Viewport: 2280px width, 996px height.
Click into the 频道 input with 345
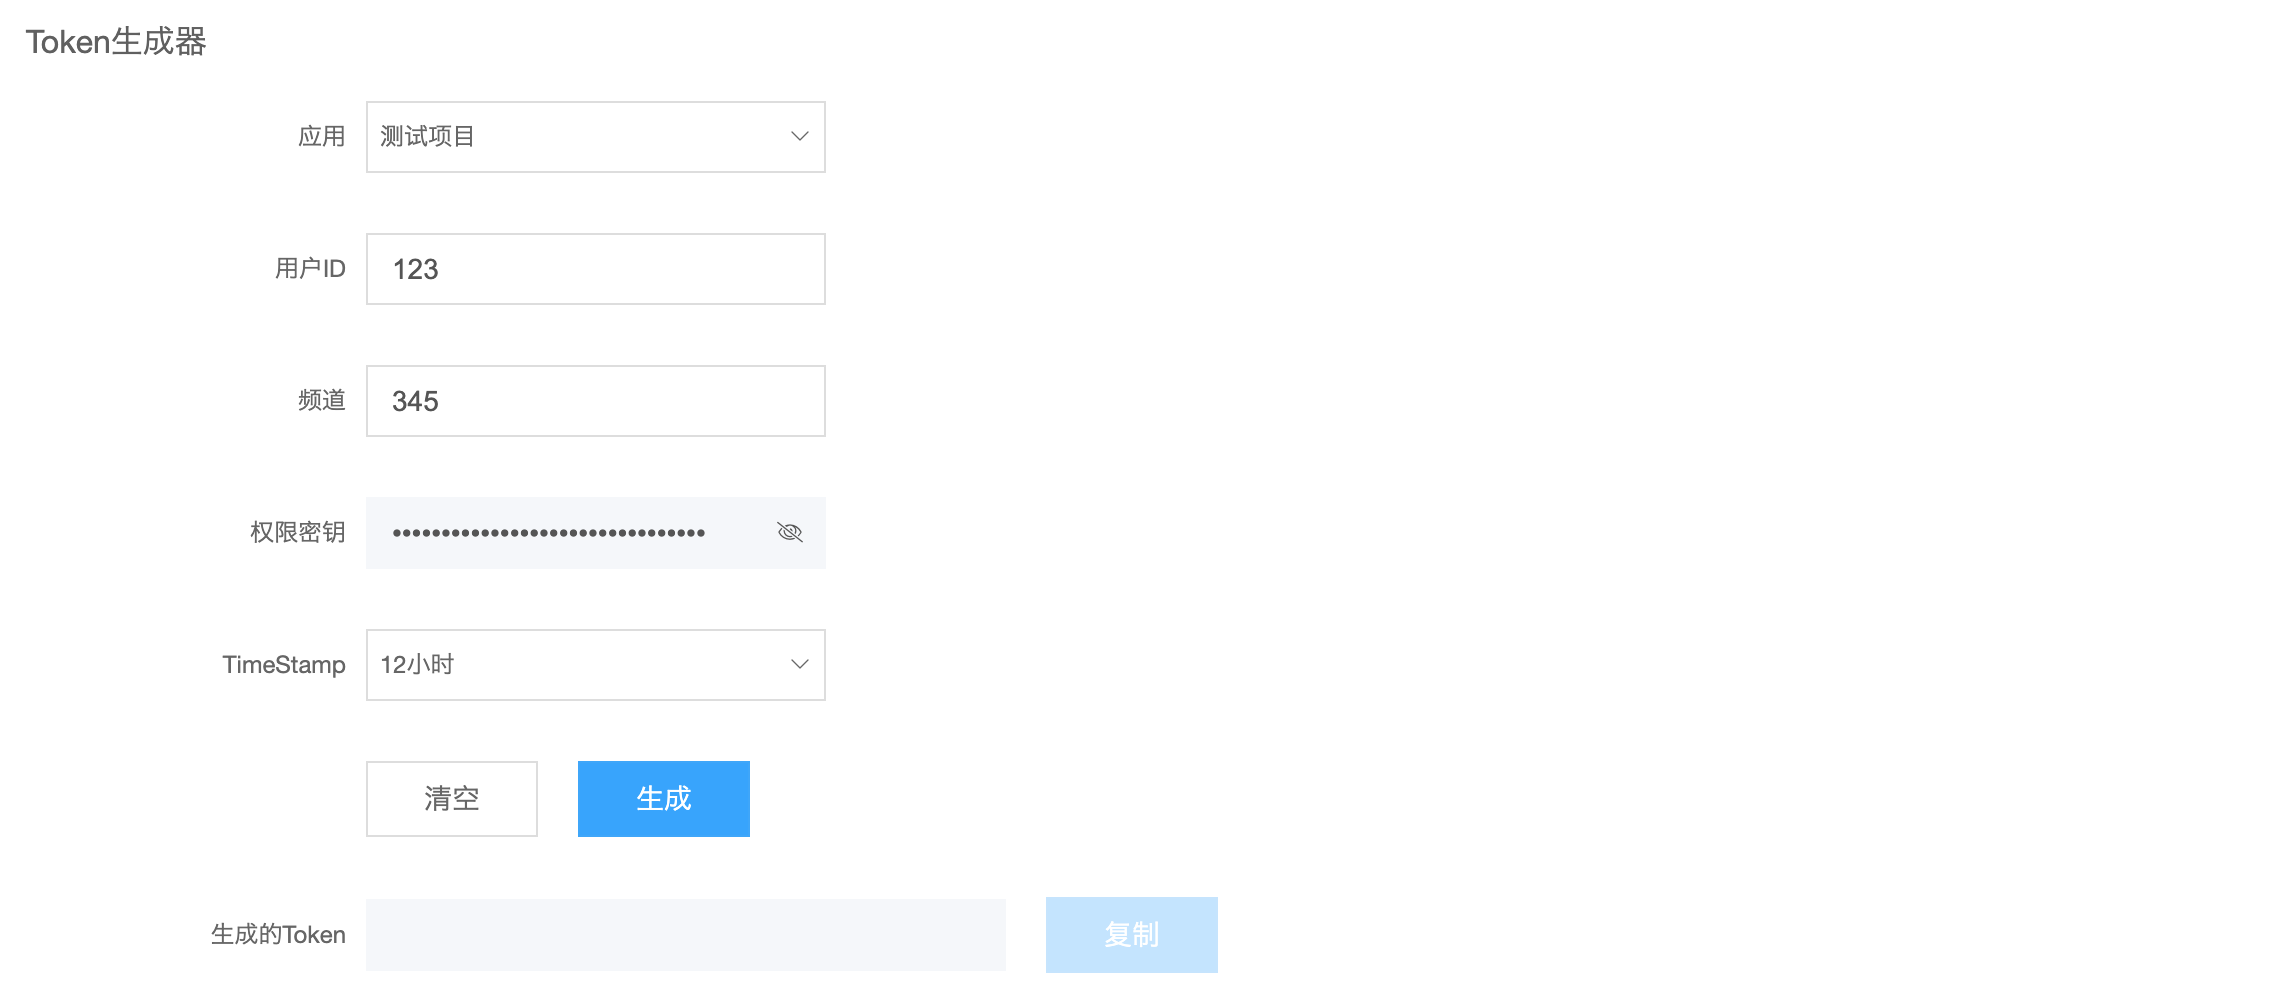click(596, 401)
